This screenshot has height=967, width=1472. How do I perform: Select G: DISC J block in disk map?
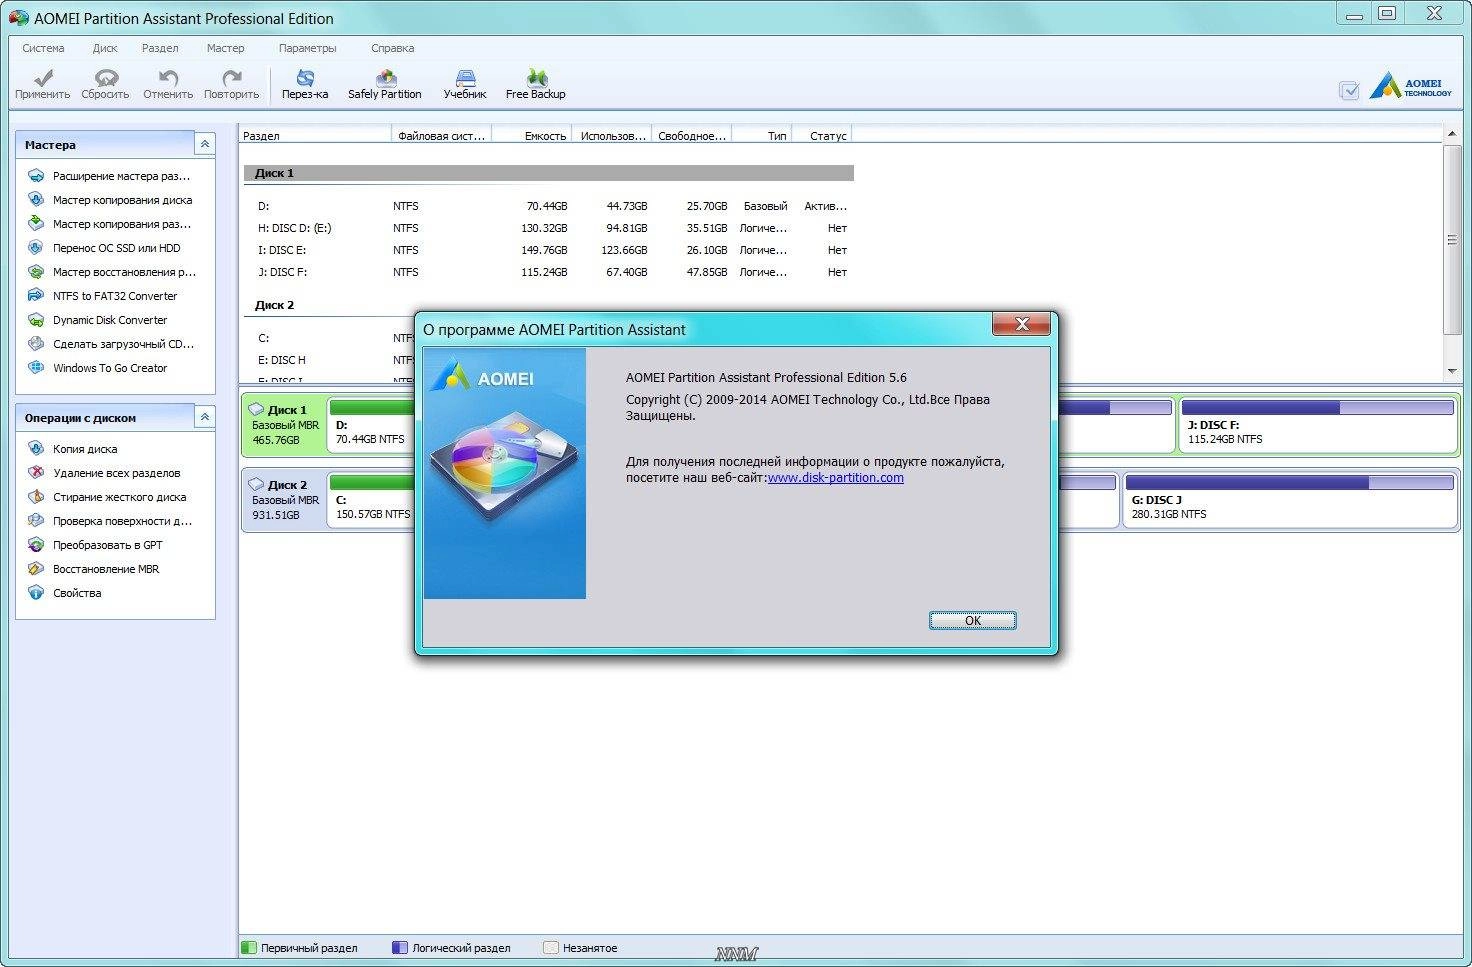coord(1290,499)
